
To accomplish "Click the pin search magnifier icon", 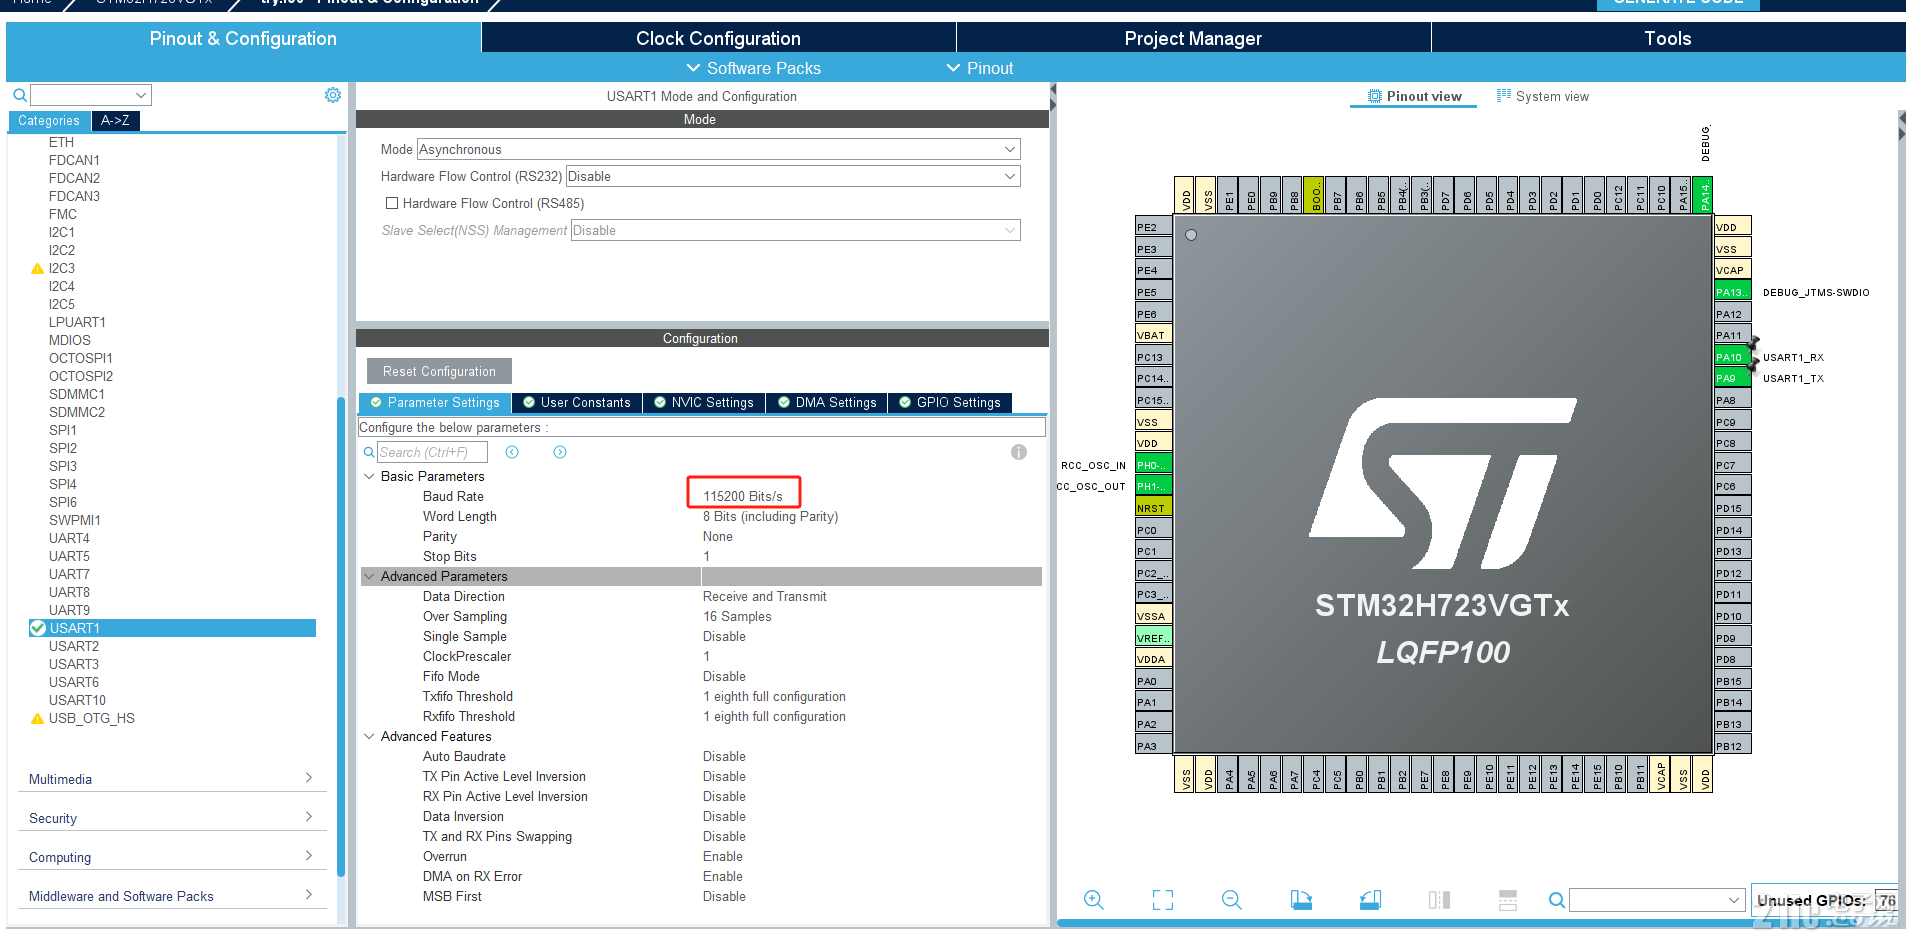I will [1557, 900].
